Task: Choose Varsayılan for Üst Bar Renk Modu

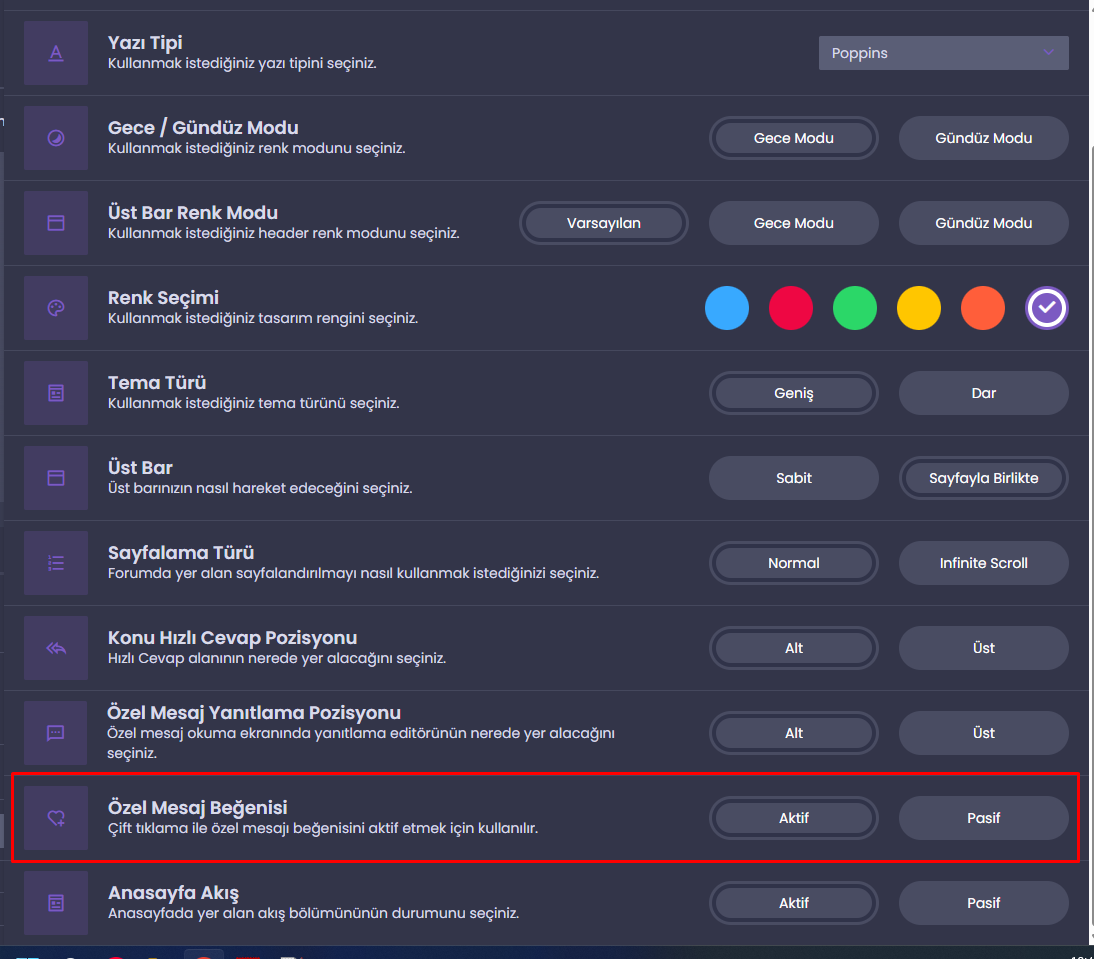Action: click(604, 223)
